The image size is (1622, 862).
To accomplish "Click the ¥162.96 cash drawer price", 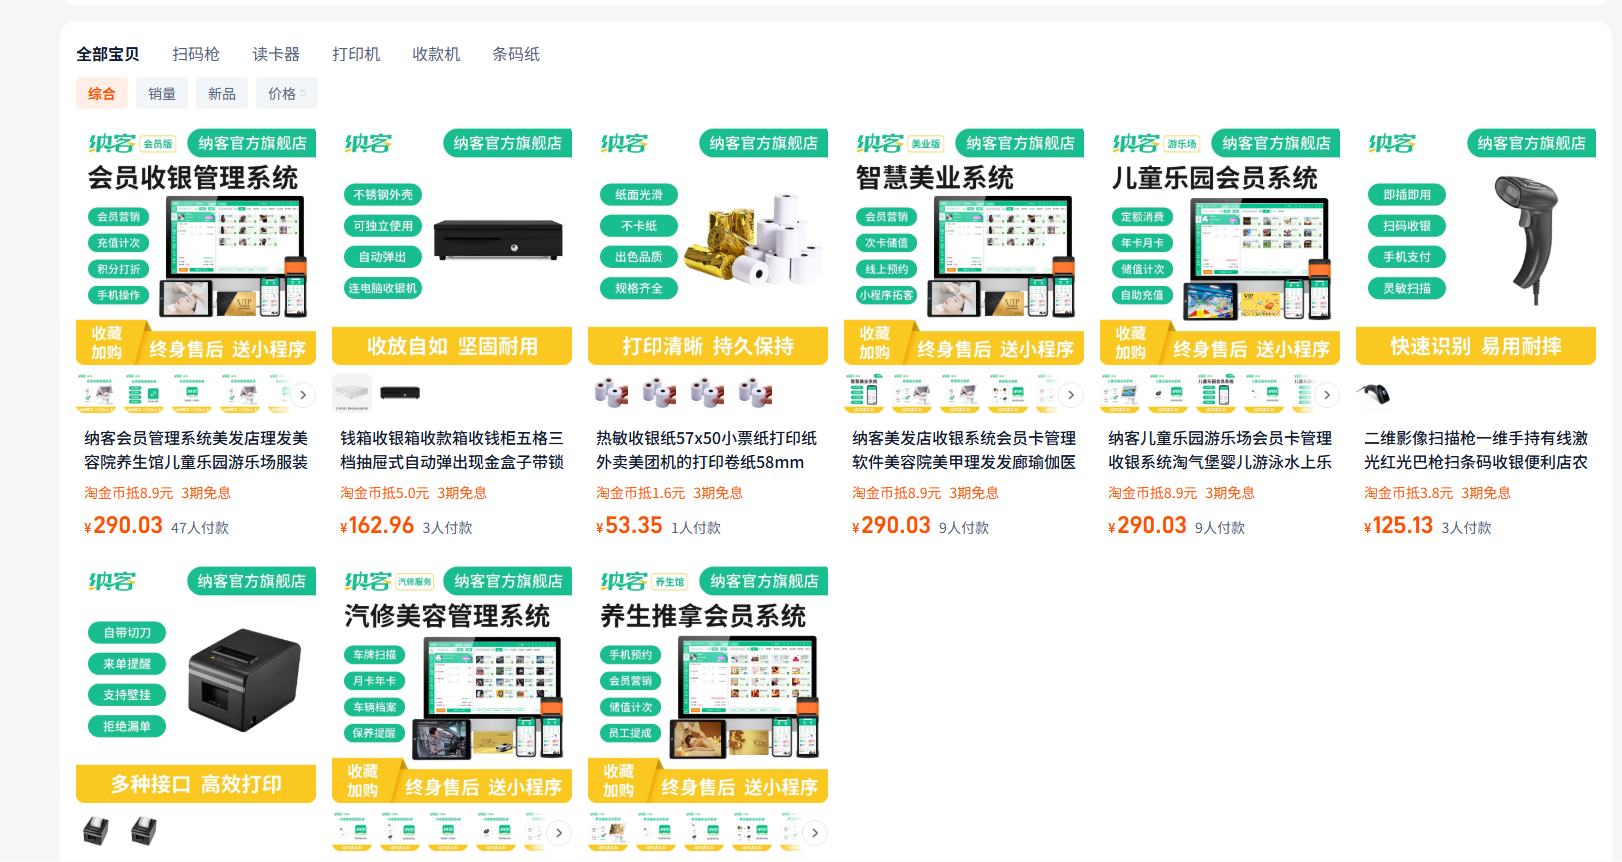I will [x=377, y=526].
